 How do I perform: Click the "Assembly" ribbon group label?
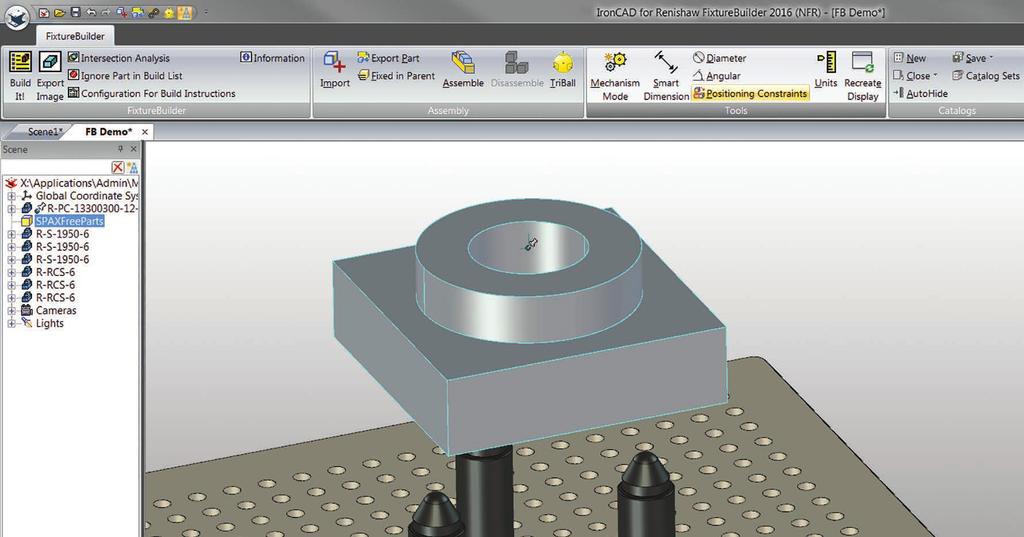(x=448, y=110)
